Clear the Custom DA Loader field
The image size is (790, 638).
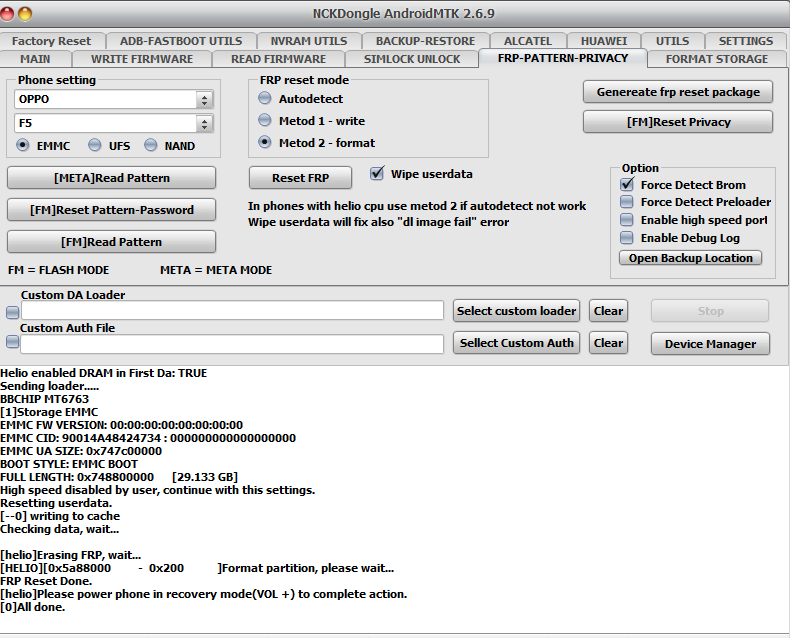[x=608, y=311]
